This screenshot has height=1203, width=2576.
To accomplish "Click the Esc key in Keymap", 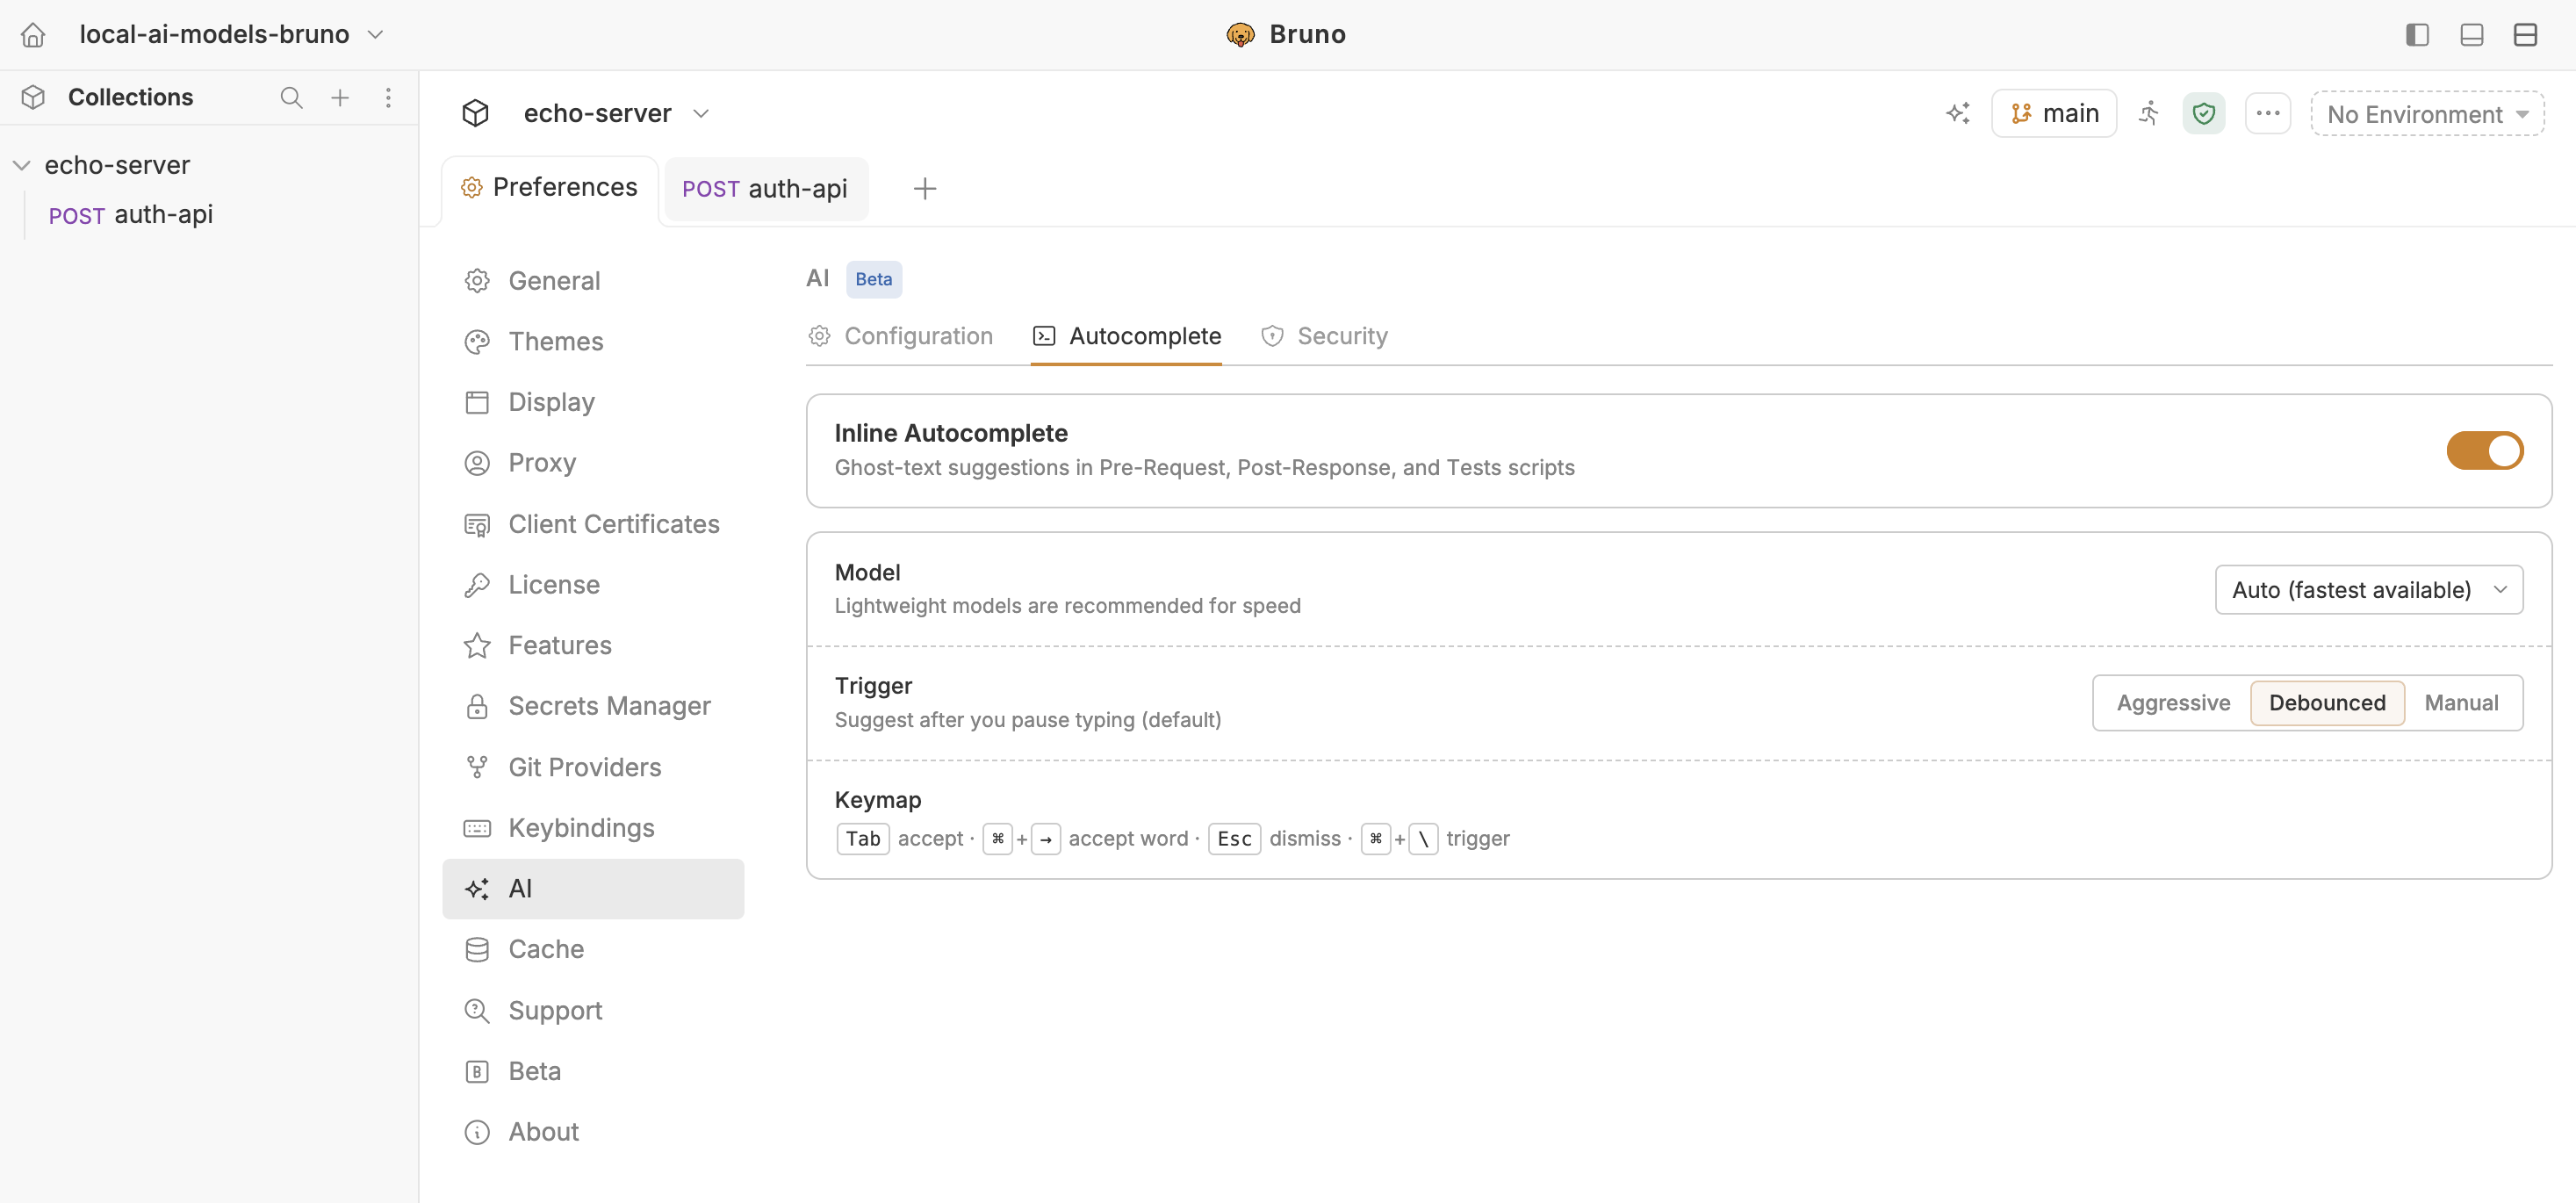I will pyautogui.click(x=1234, y=838).
